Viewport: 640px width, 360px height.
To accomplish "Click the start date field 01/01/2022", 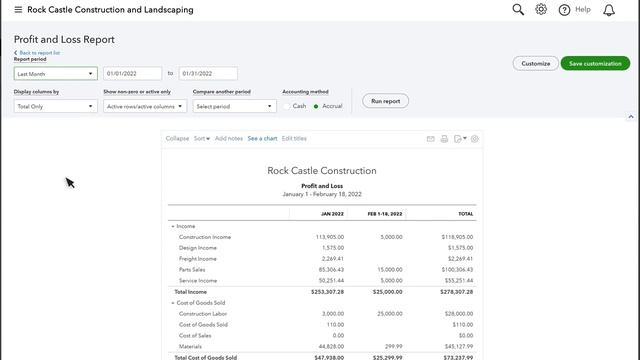I will point(133,73).
